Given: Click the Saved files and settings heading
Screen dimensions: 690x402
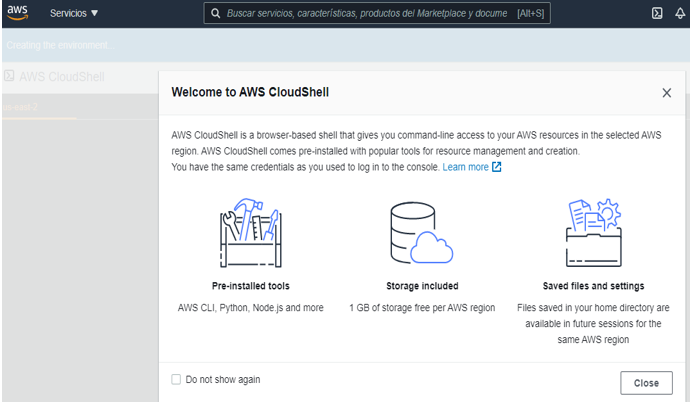Looking at the screenshot, I should pyautogui.click(x=593, y=286).
